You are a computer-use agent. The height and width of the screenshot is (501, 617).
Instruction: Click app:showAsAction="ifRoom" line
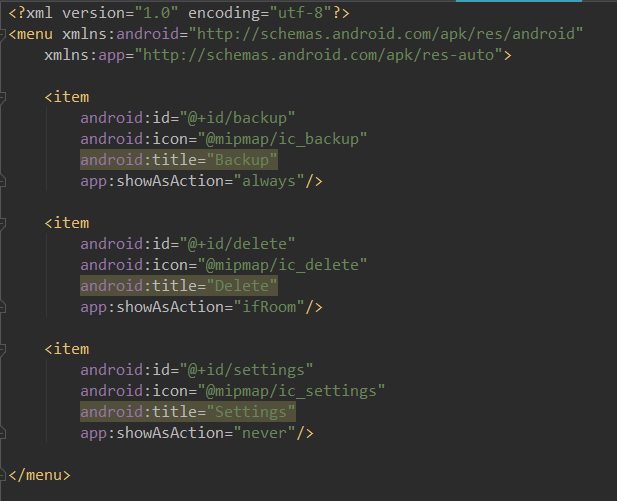click(x=201, y=307)
